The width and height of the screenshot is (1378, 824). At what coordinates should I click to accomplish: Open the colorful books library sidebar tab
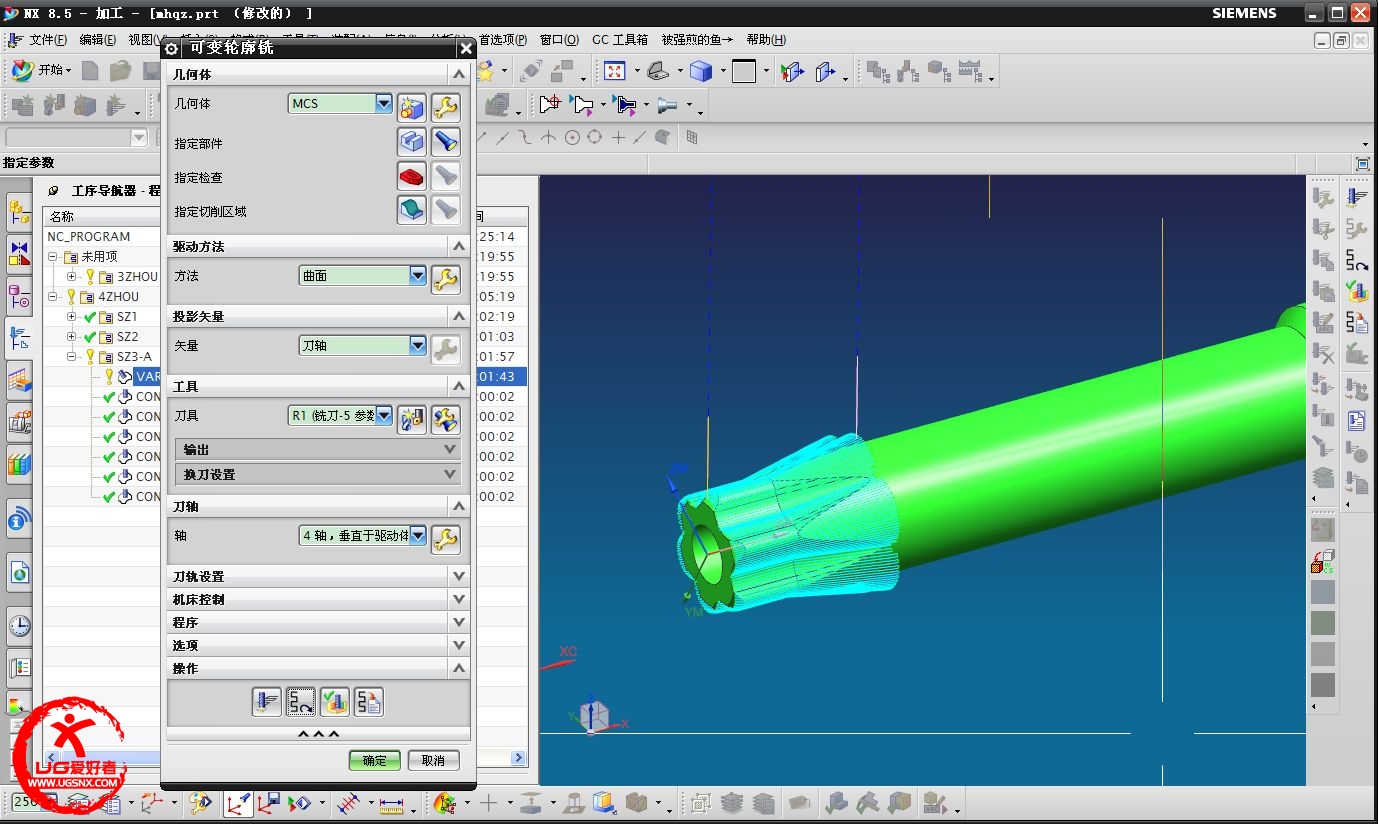pos(19,464)
